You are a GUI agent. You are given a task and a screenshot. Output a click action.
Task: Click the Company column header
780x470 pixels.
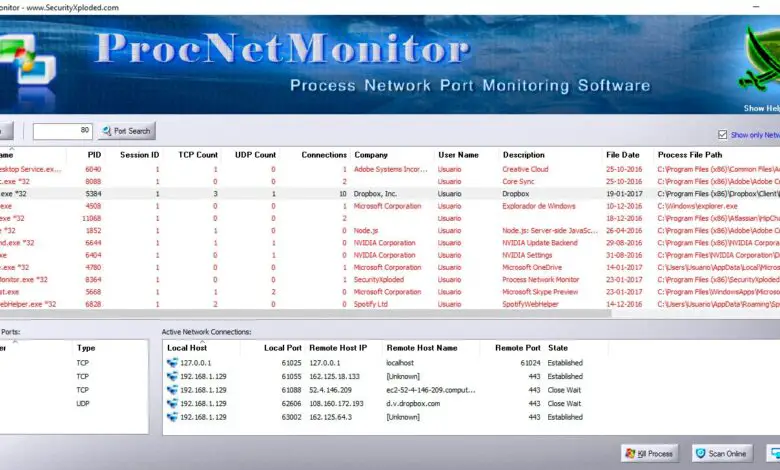tap(371, 155)
